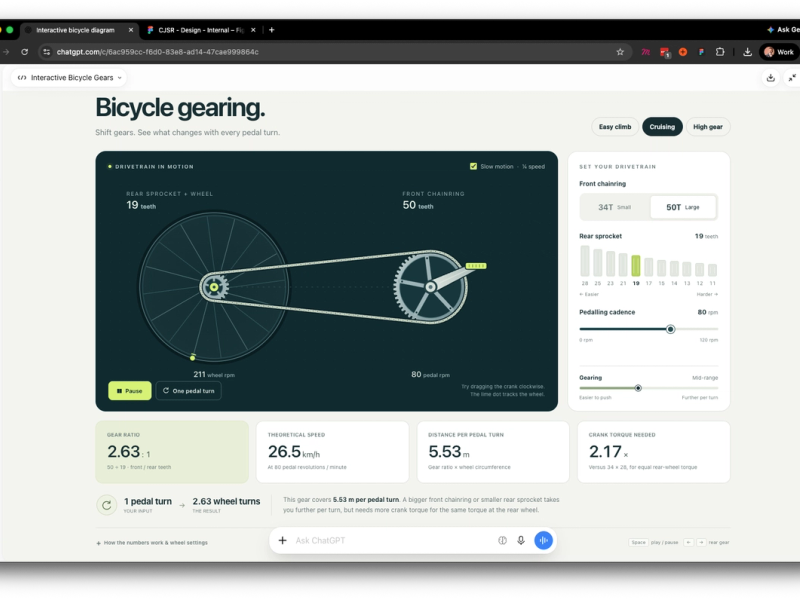Select the 12-tooth rear sprocket bar
This screenshot has height=600, width=800.
click(x=699, y=269)
